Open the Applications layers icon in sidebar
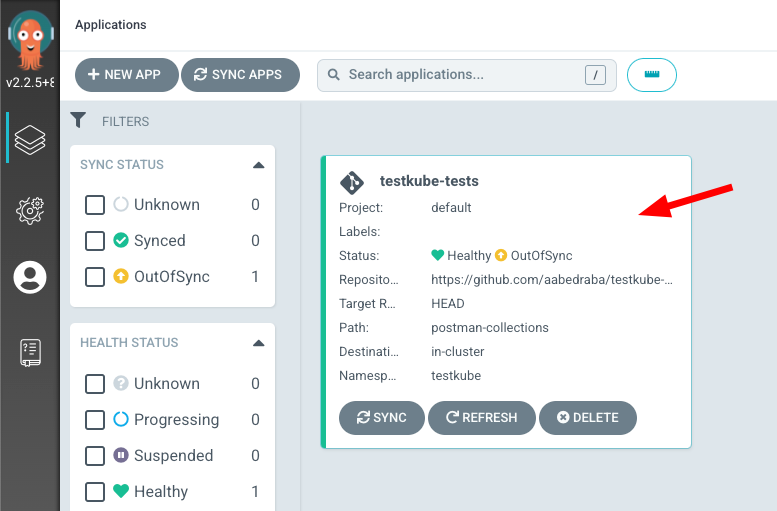 pos(30,139)
